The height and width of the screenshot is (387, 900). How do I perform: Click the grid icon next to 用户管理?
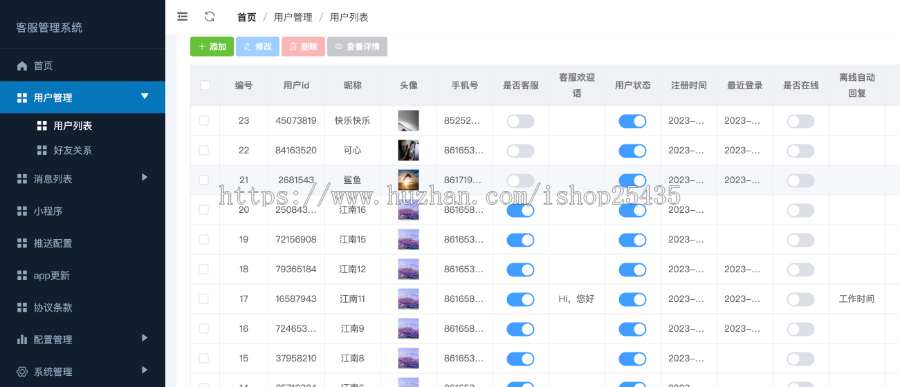coord(22,98)
